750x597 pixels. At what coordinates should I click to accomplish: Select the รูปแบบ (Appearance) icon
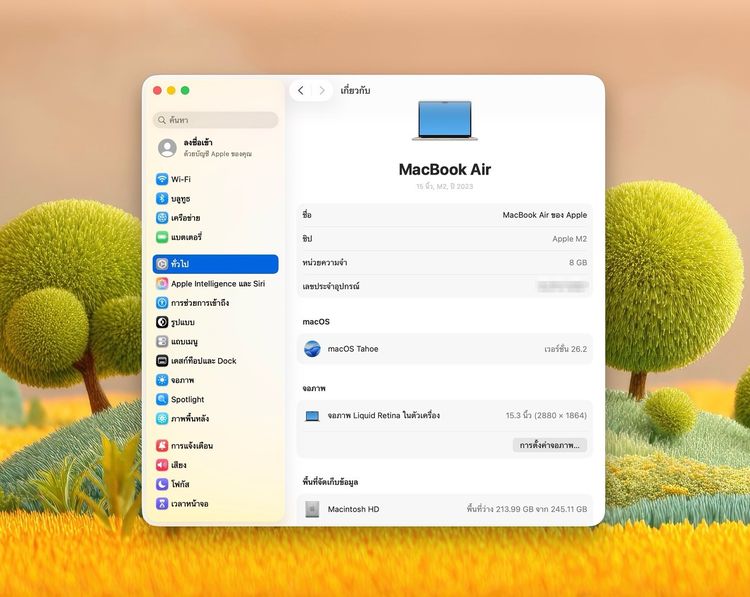click(x=162, y=322)
